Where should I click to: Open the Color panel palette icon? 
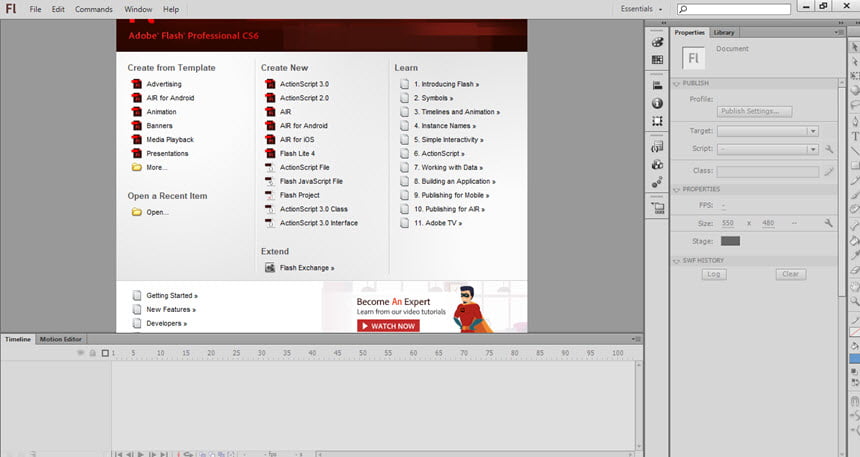(657, 42)
